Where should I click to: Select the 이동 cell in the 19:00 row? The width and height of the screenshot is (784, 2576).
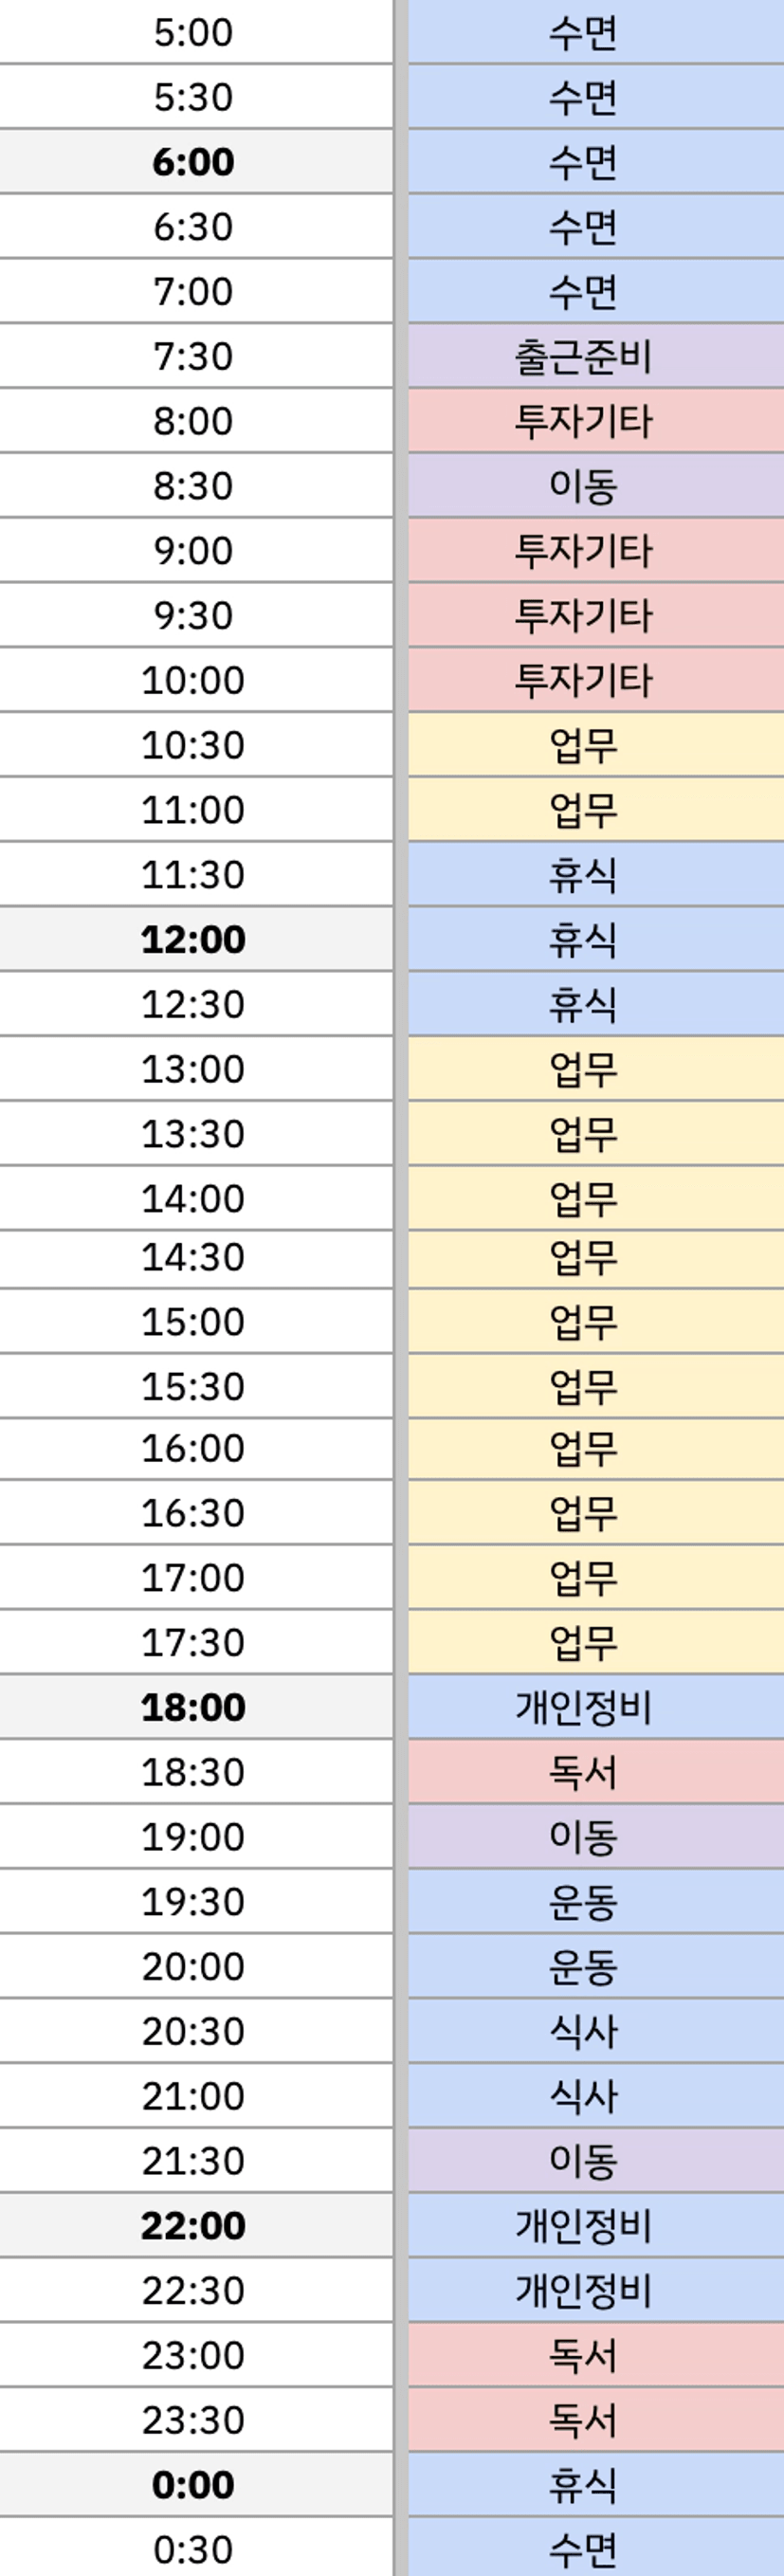(x=583, y=1836)
